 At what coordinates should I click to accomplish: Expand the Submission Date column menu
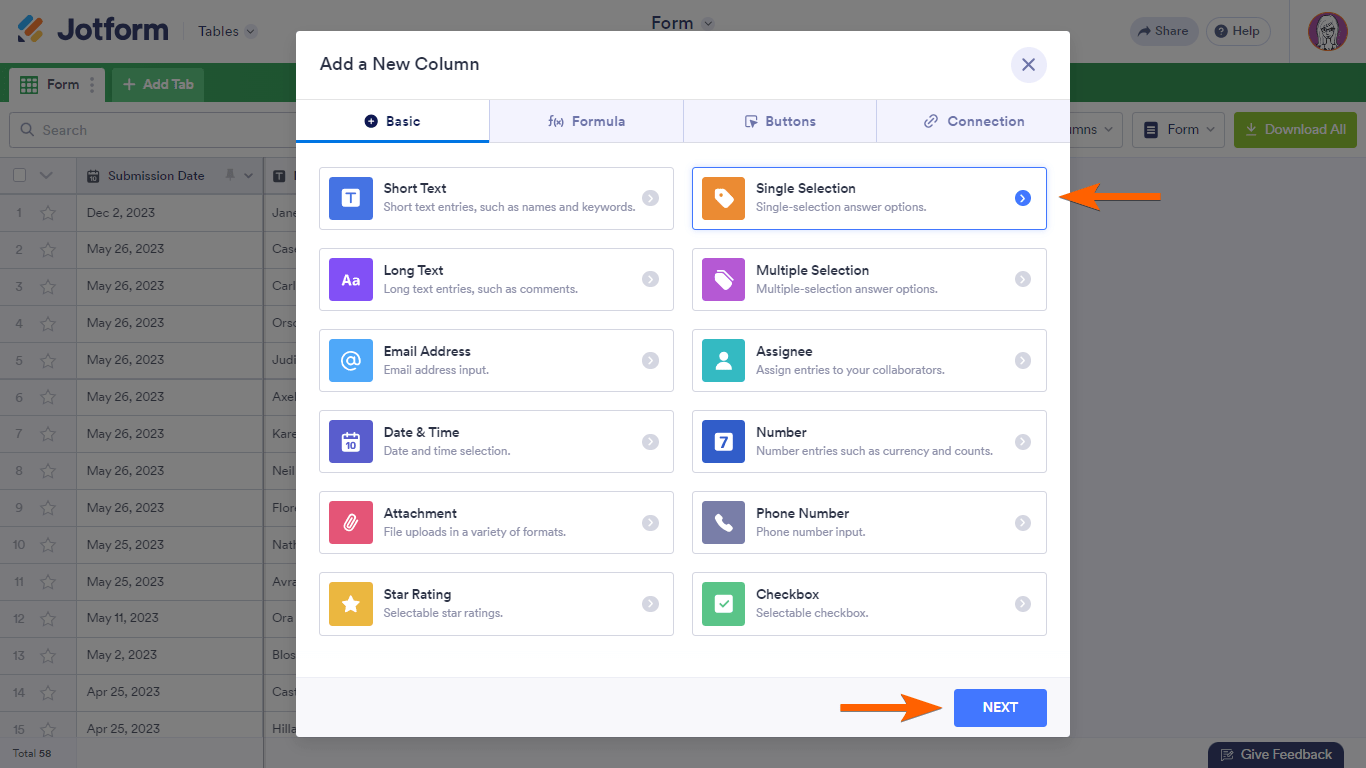pos(249,176)
